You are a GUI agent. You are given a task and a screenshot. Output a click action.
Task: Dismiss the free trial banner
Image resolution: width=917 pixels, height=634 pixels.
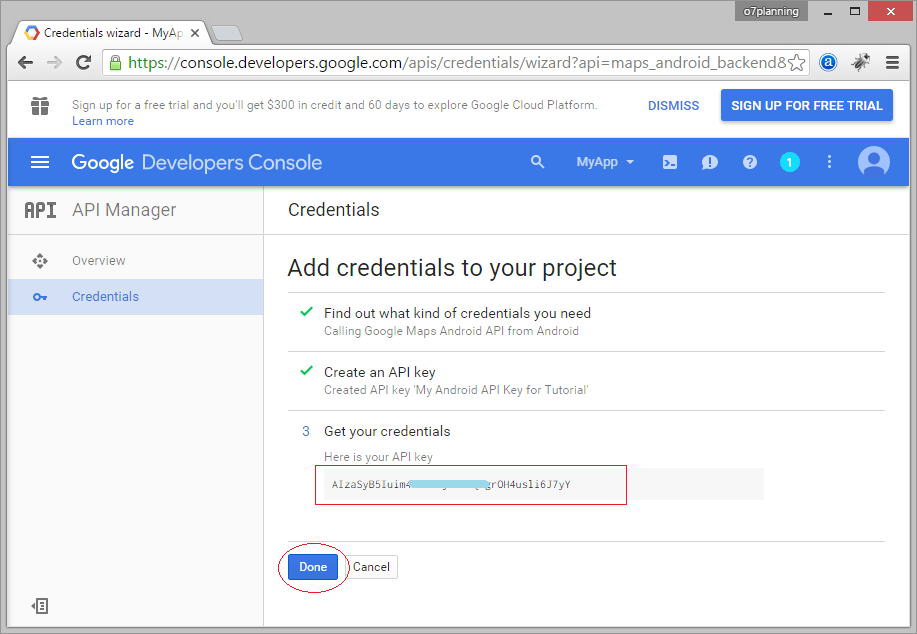(673, 105)
